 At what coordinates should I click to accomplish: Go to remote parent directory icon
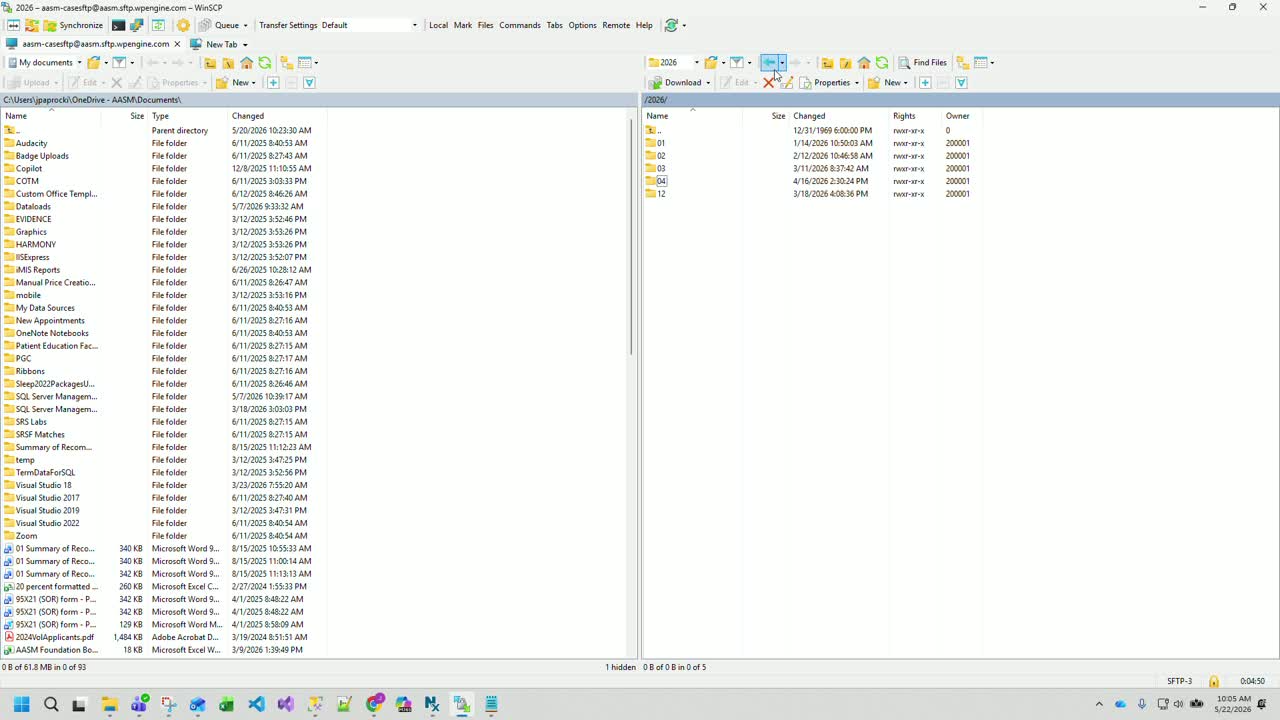coord(827,63)
